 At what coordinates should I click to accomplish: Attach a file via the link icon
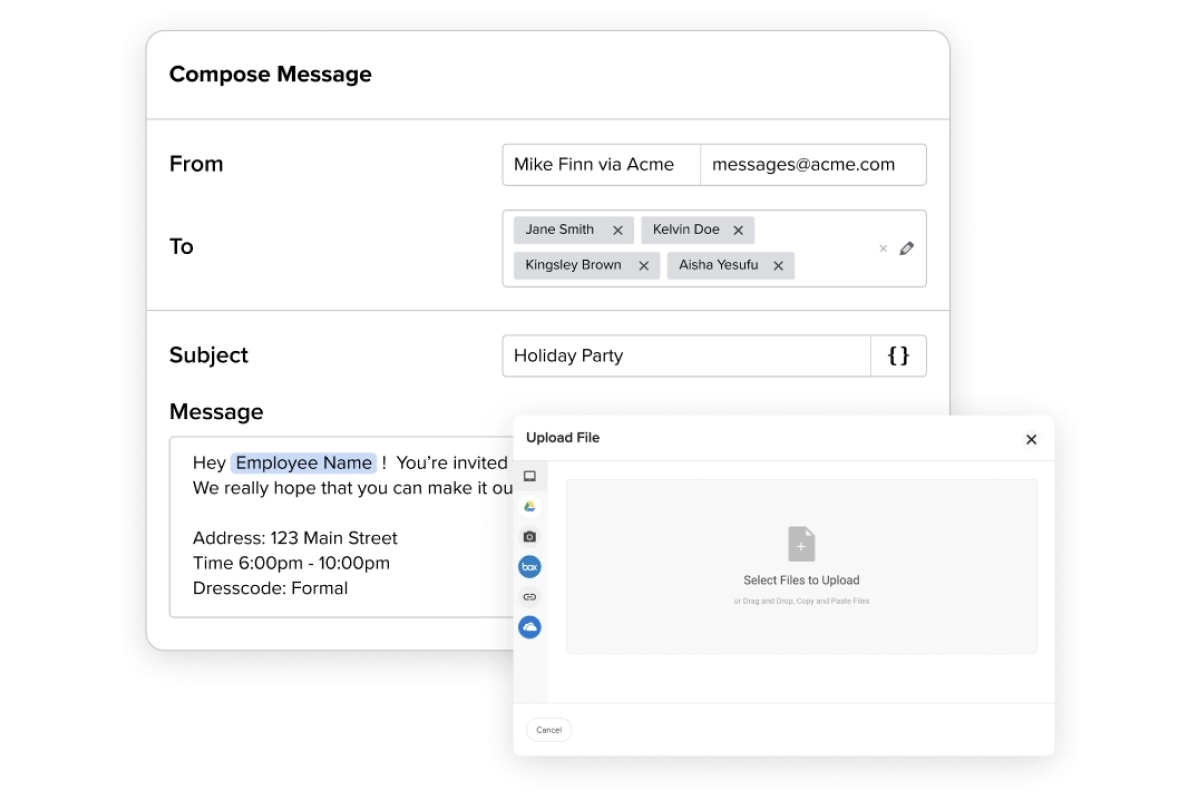[529, 596]
